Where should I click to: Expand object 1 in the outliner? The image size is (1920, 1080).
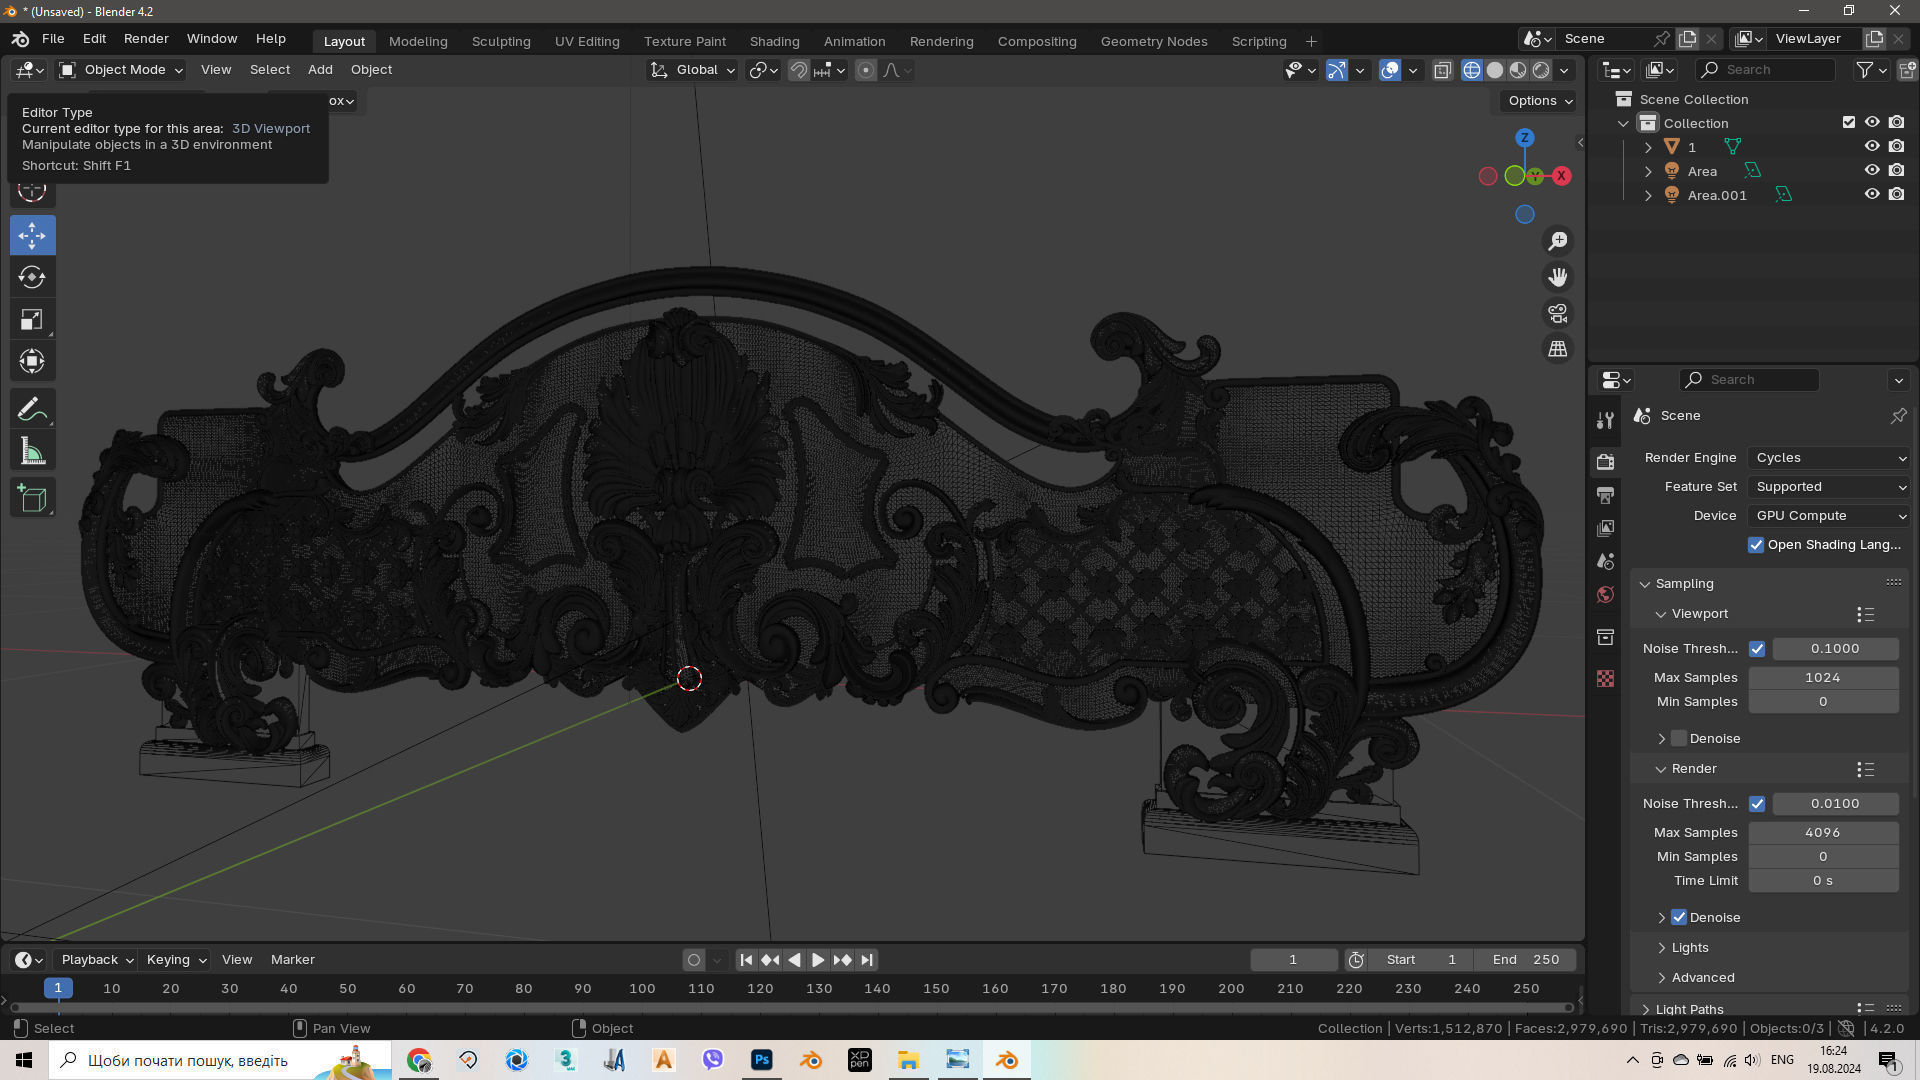point(1648,147)
